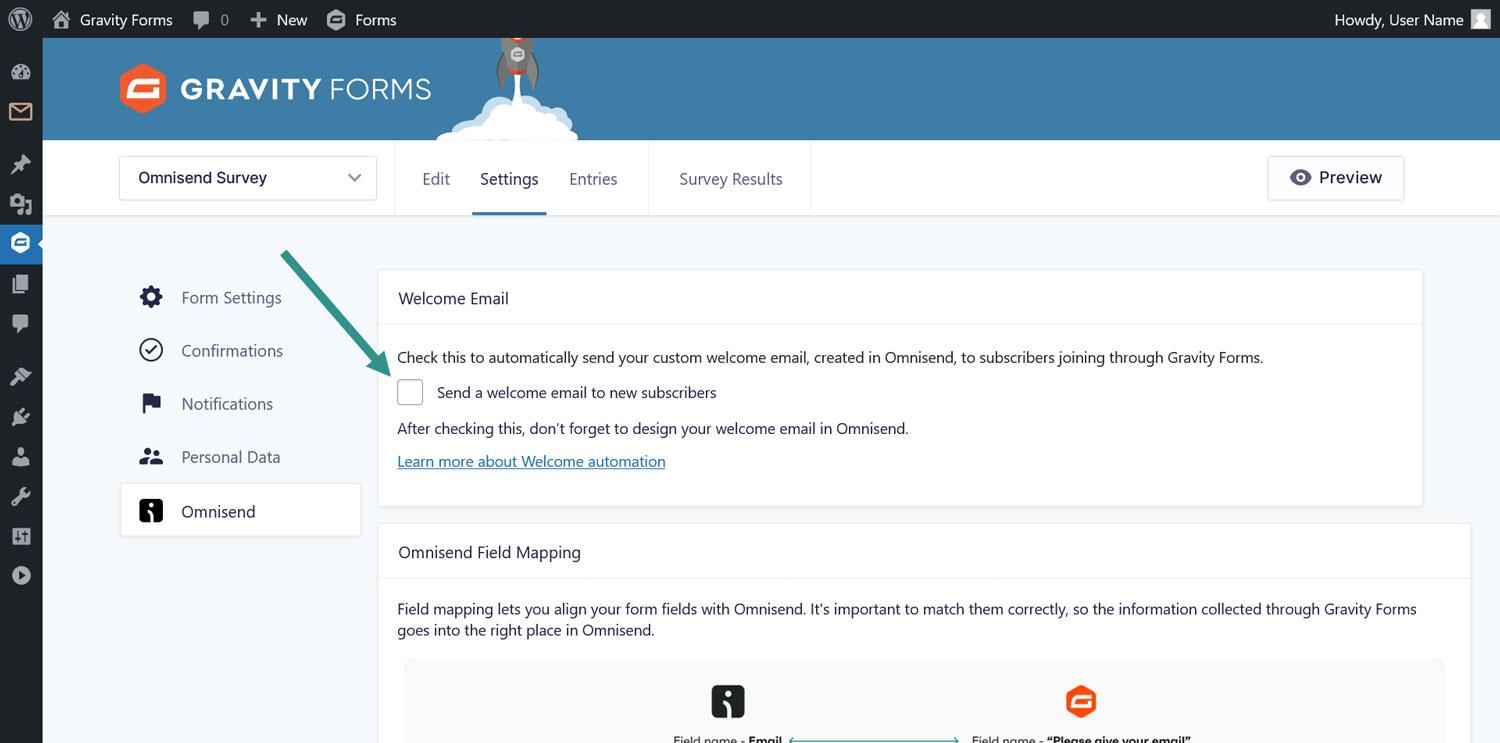Image resolution: width=1500 pixels, height=743 pixels.
Task: Click the Omnisend logo in settings nav
Action: pyautogui.click(x=151, y=511)
